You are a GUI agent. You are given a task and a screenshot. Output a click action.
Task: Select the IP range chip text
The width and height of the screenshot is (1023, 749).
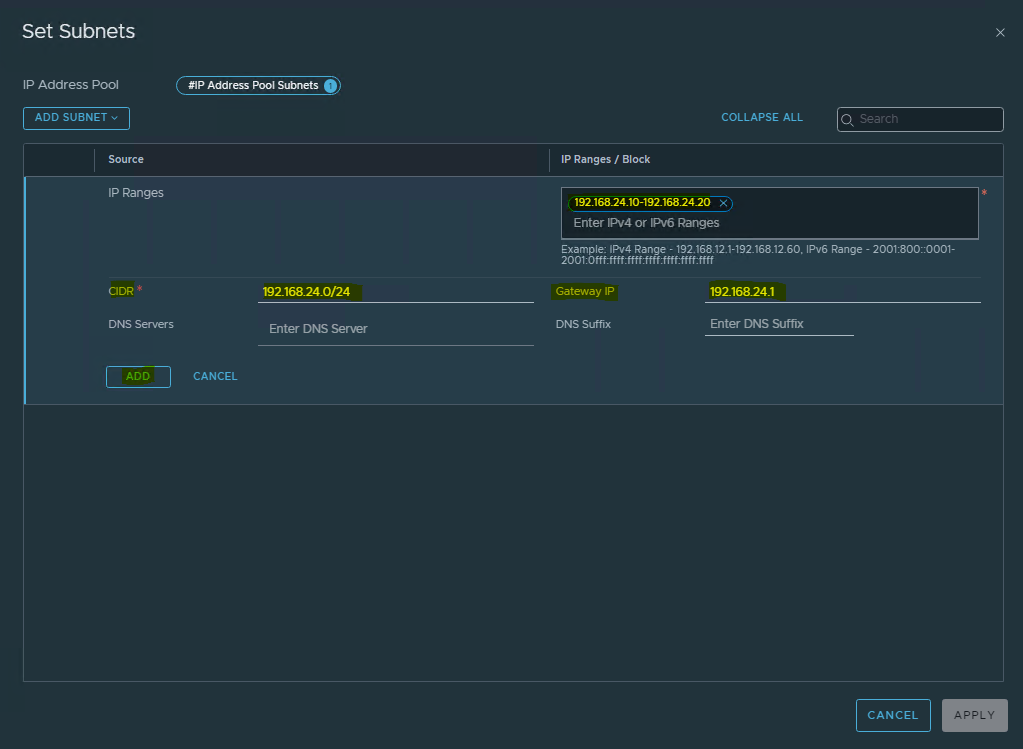coord(642,203)
